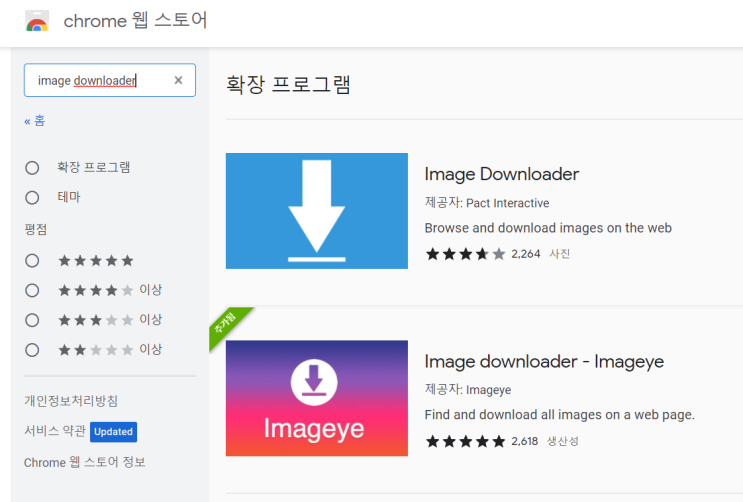Viewport: 743px width, 502px height.
Task: Open the '서비스 약관' link
Action: click(54, 430)
